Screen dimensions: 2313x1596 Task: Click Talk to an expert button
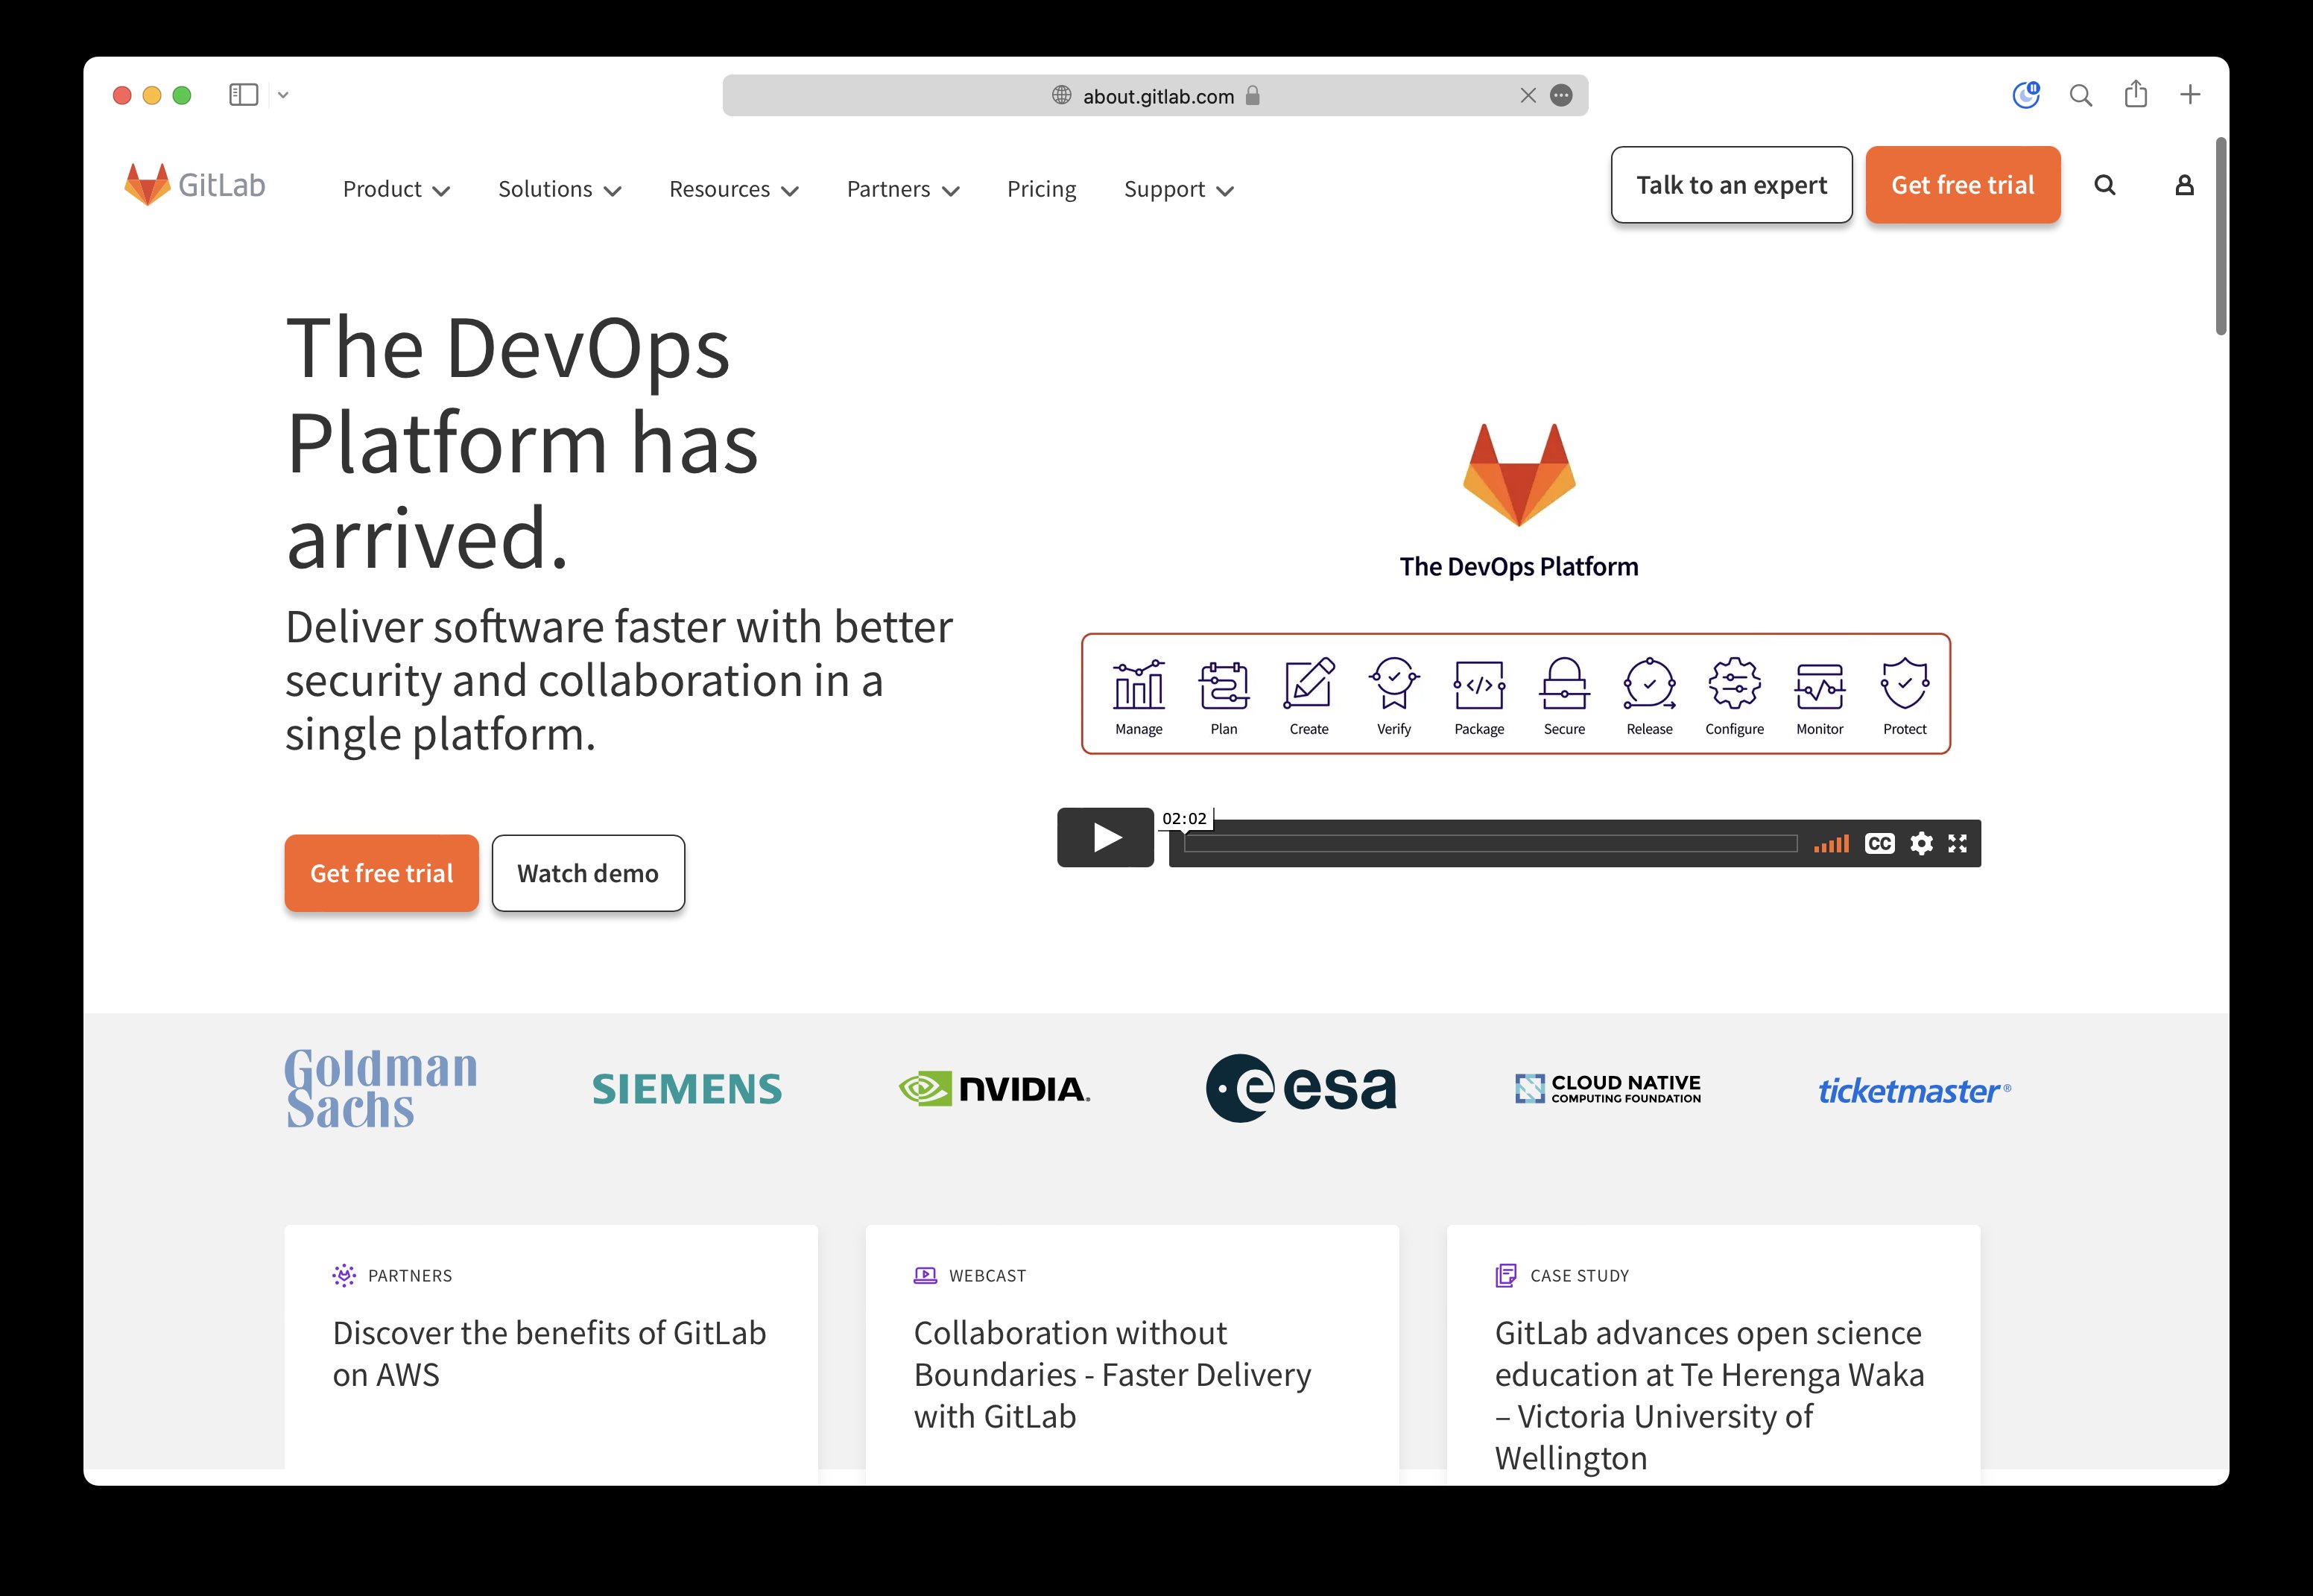click(x=1730, y=185)
